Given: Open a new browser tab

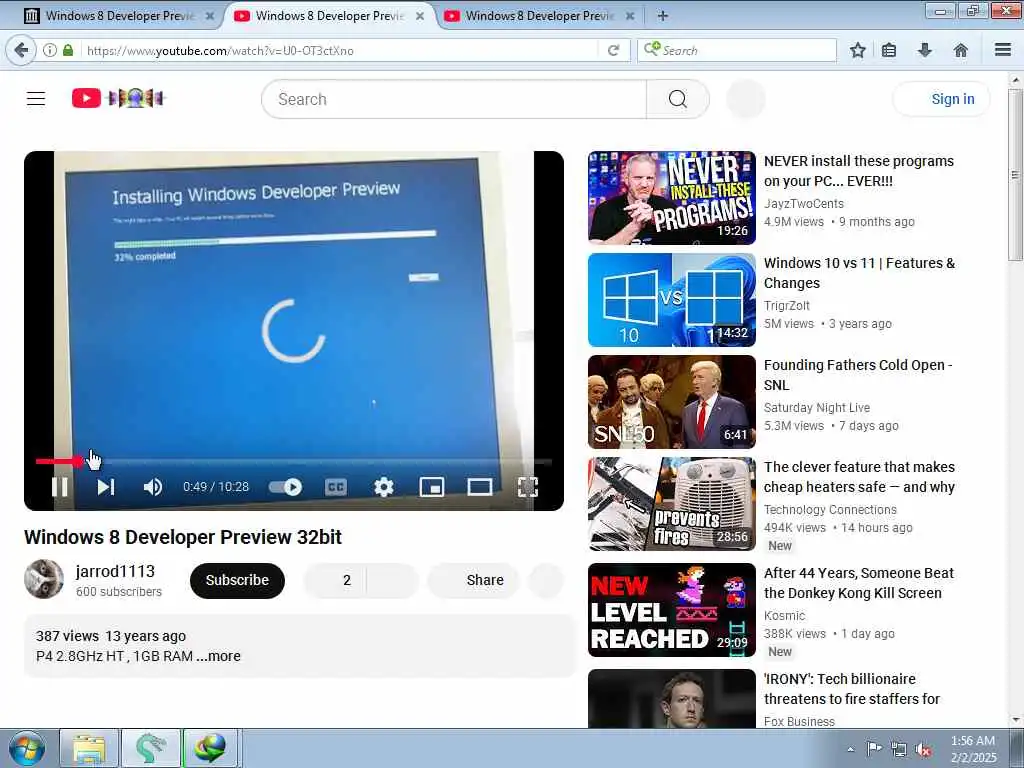Looking at the screenshot, I should coord(662,16).
